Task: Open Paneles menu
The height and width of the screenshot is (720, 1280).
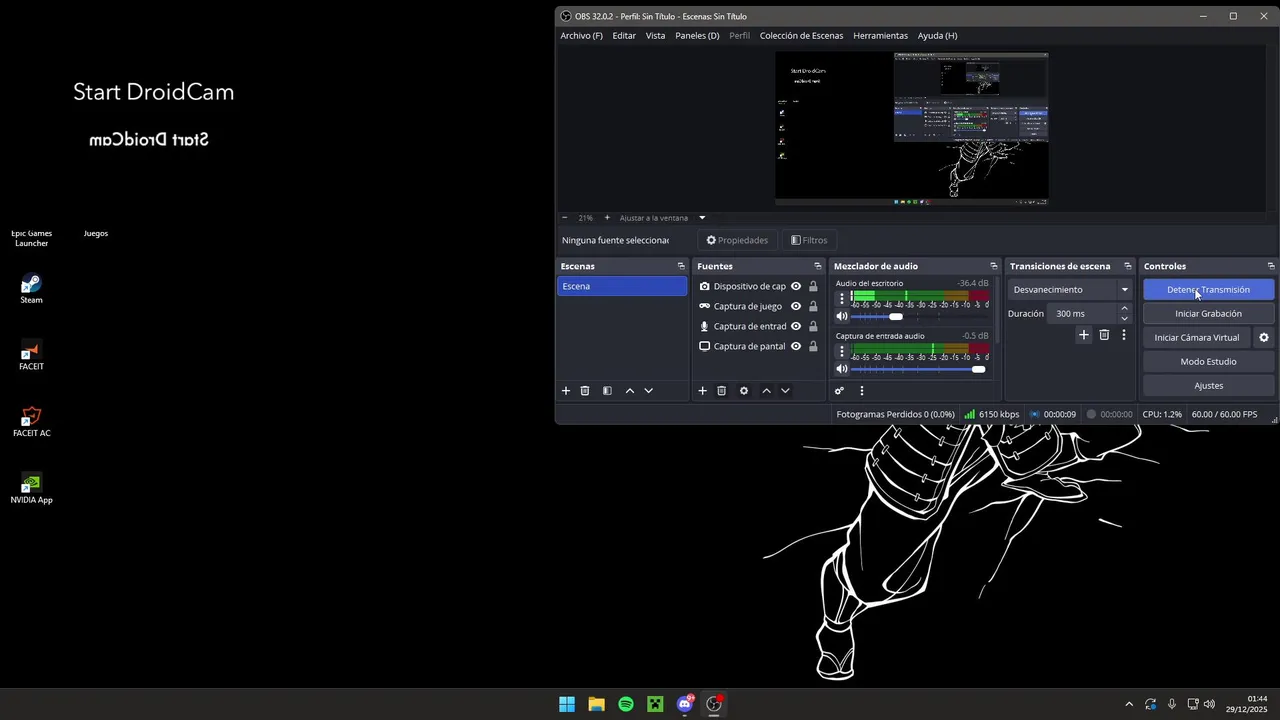Action: [697, 35]
